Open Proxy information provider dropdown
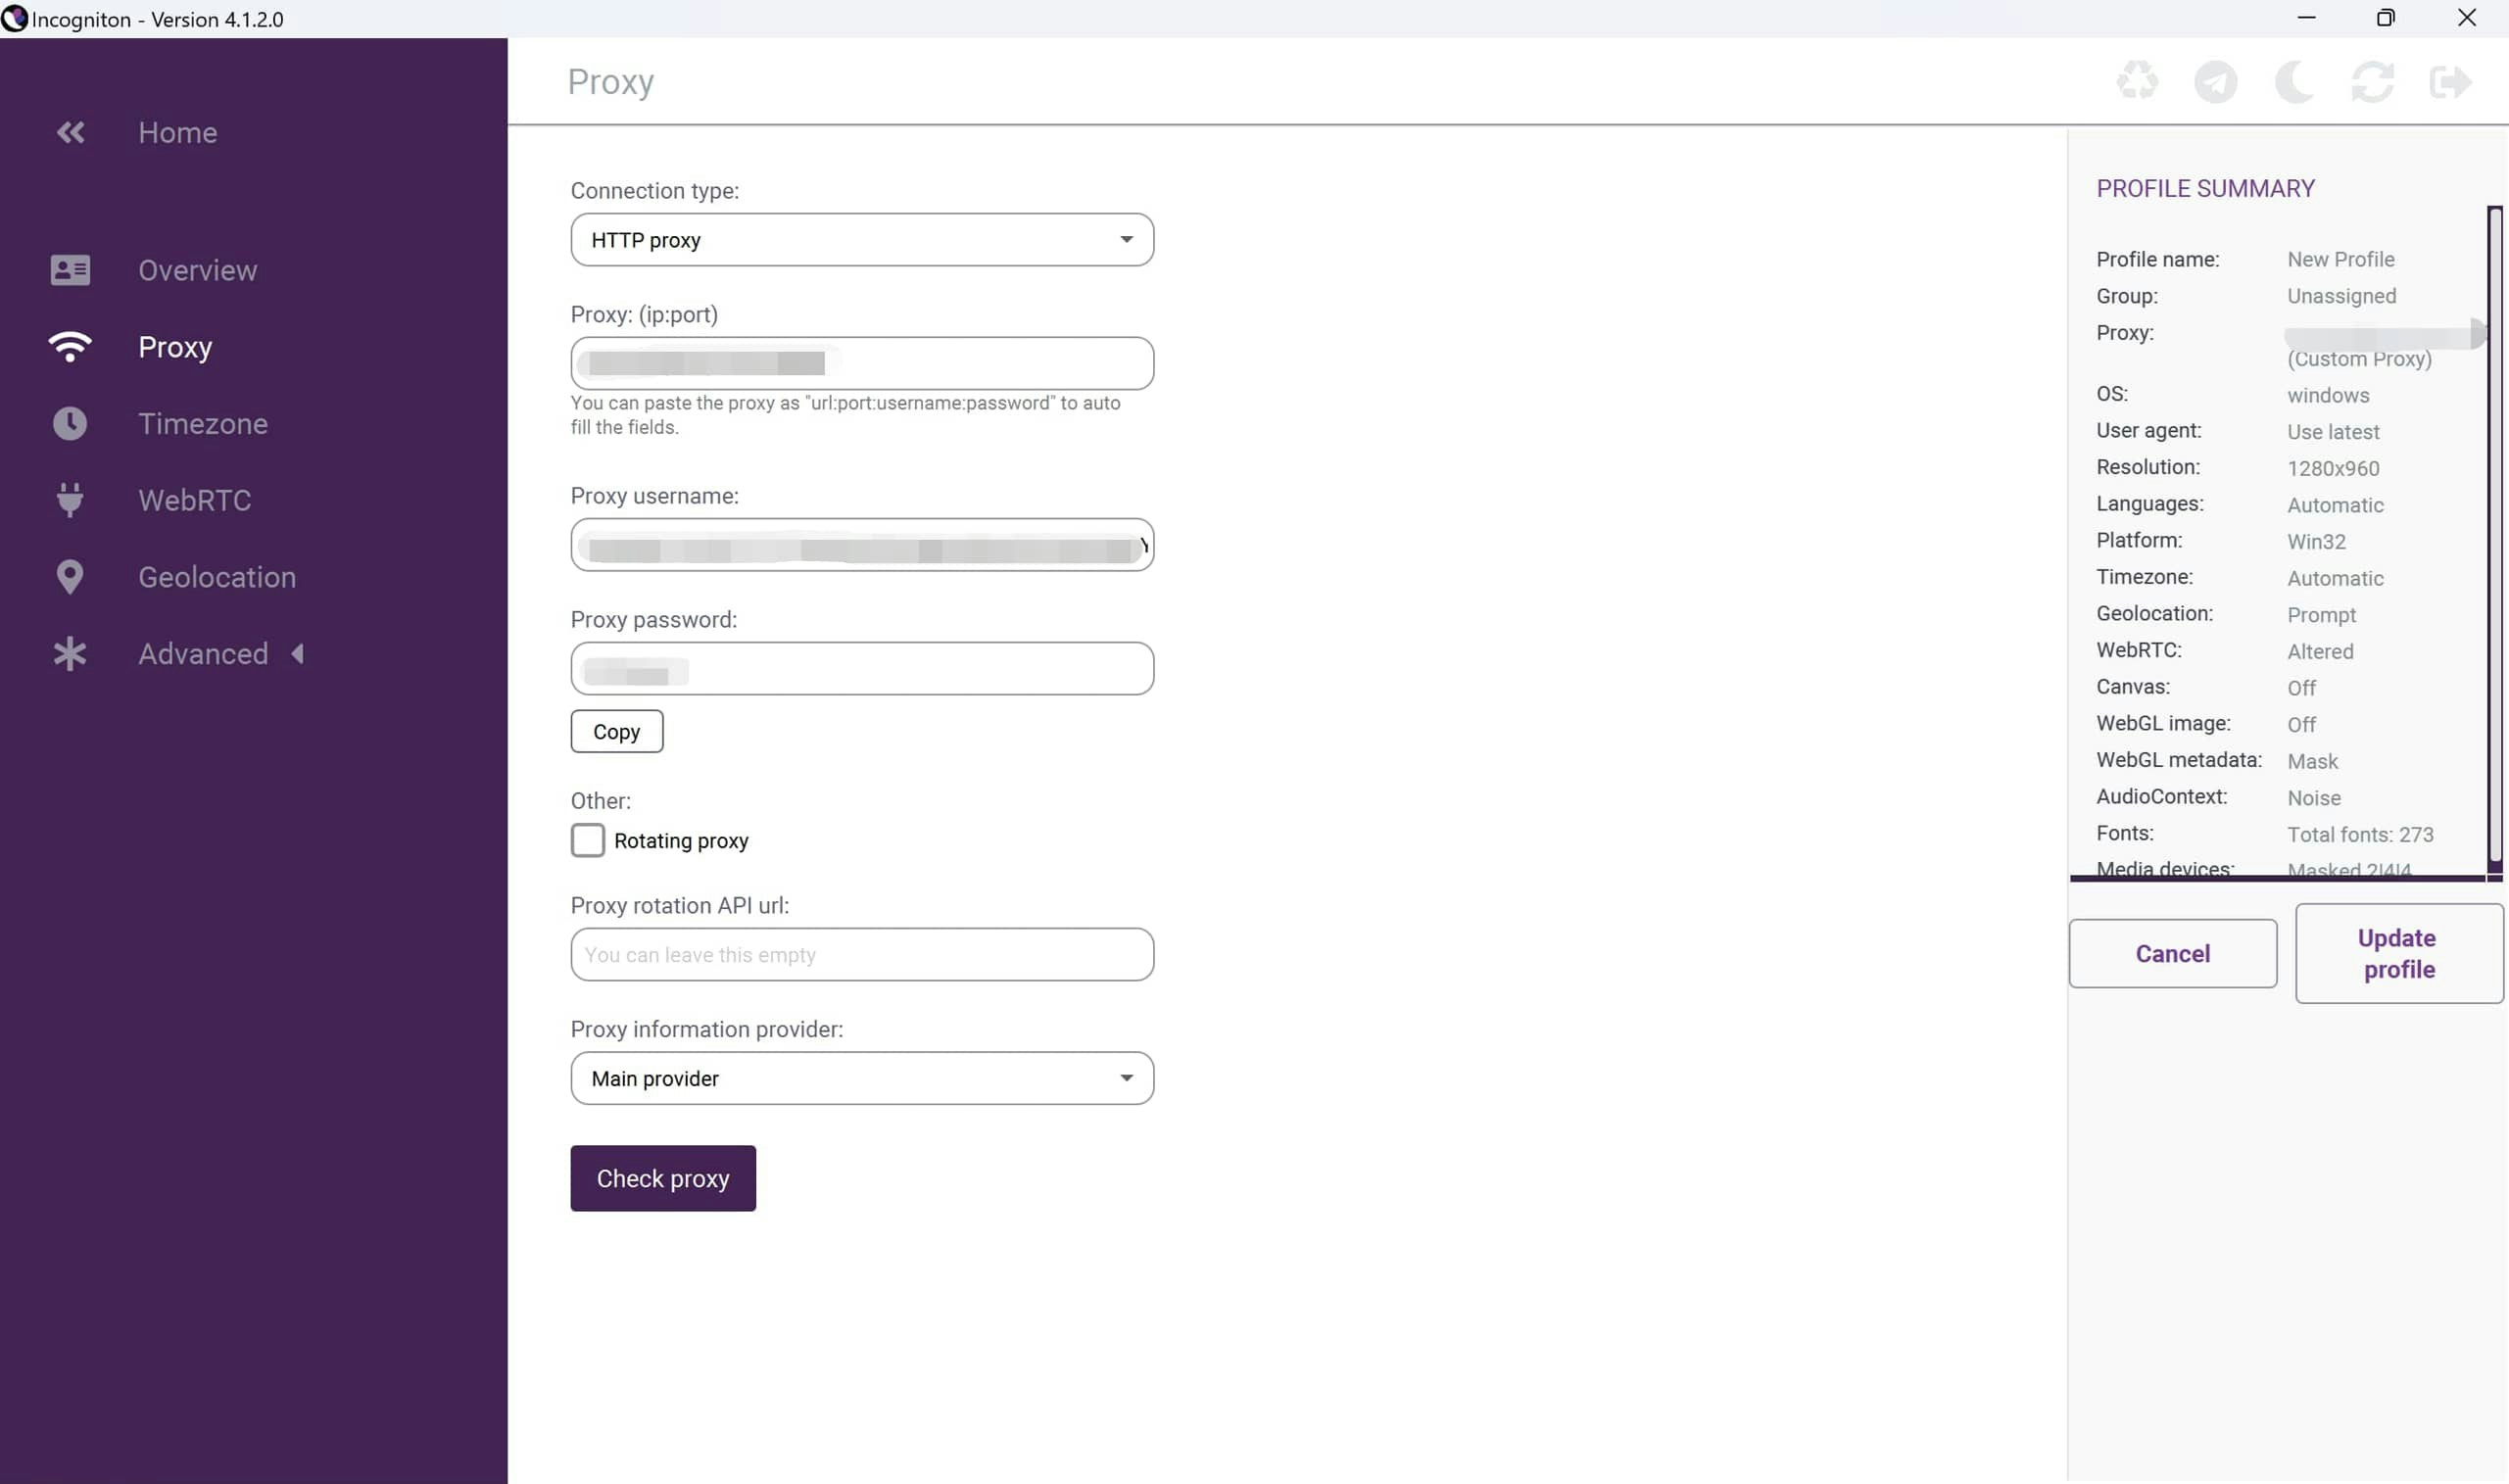 pos(861,1078)
